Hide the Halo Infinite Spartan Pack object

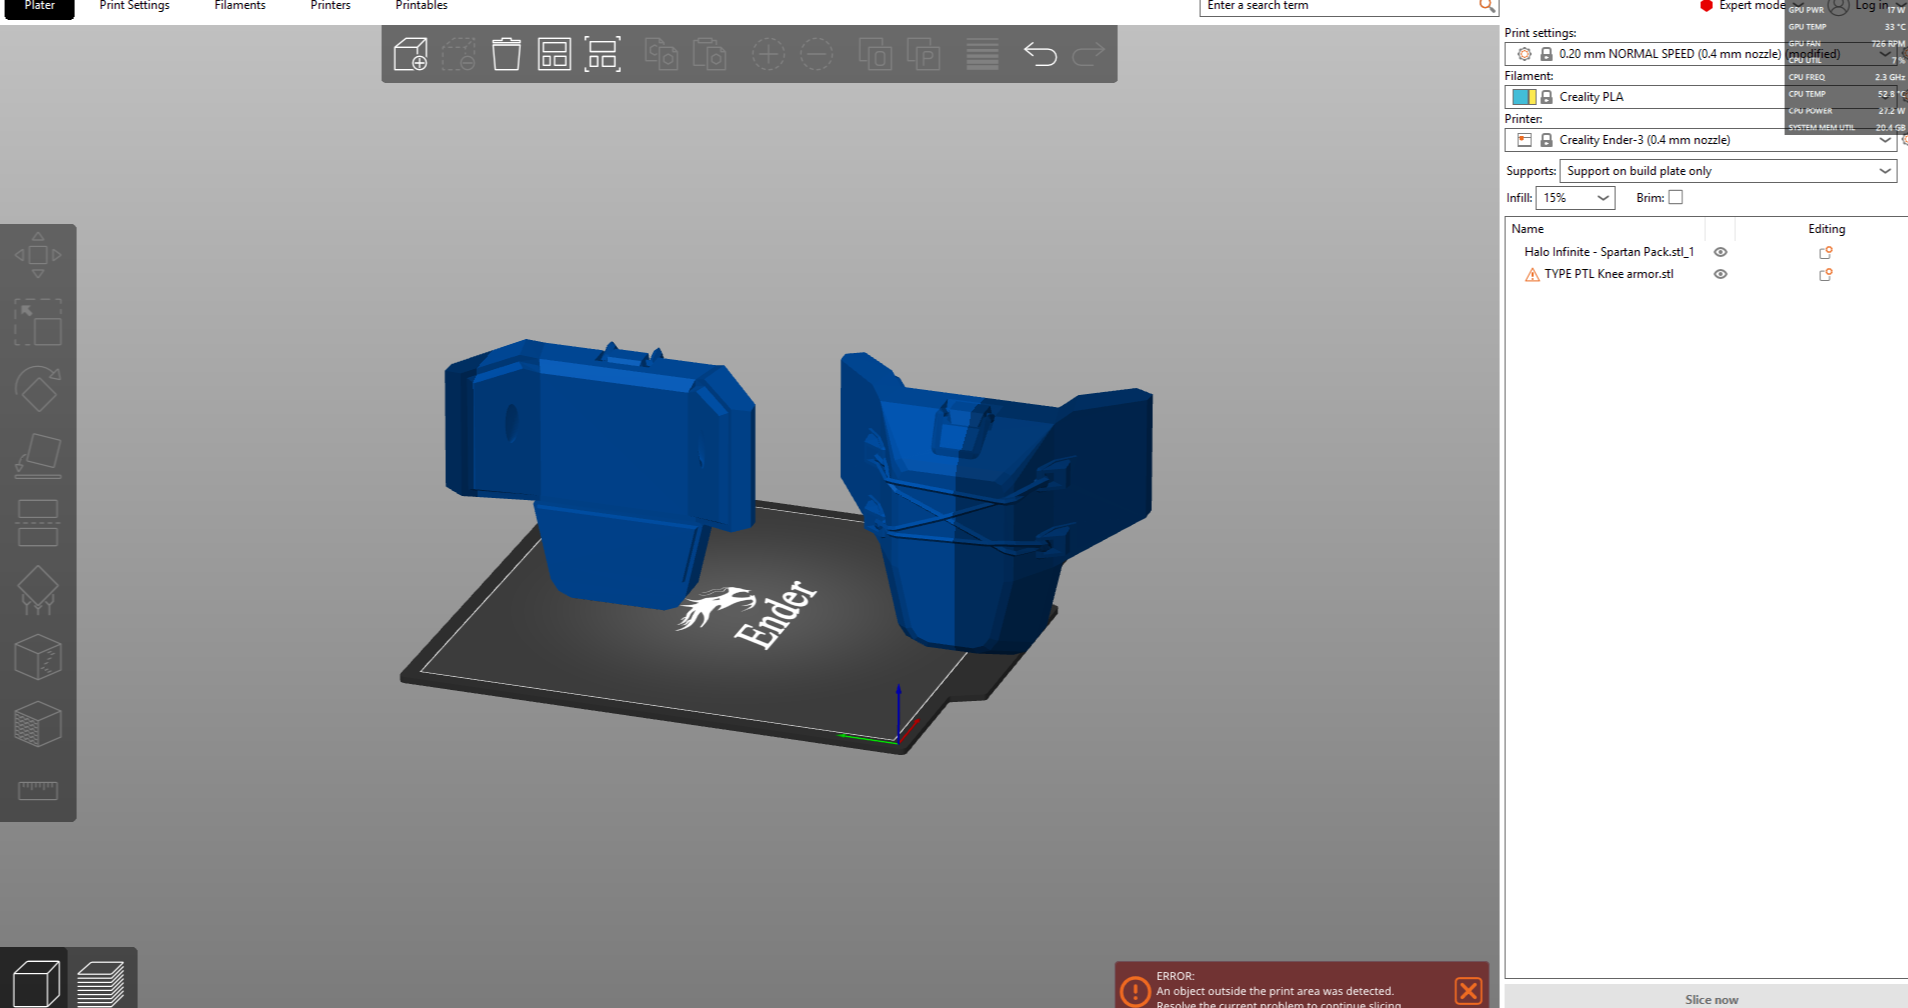pos(1720,253)
